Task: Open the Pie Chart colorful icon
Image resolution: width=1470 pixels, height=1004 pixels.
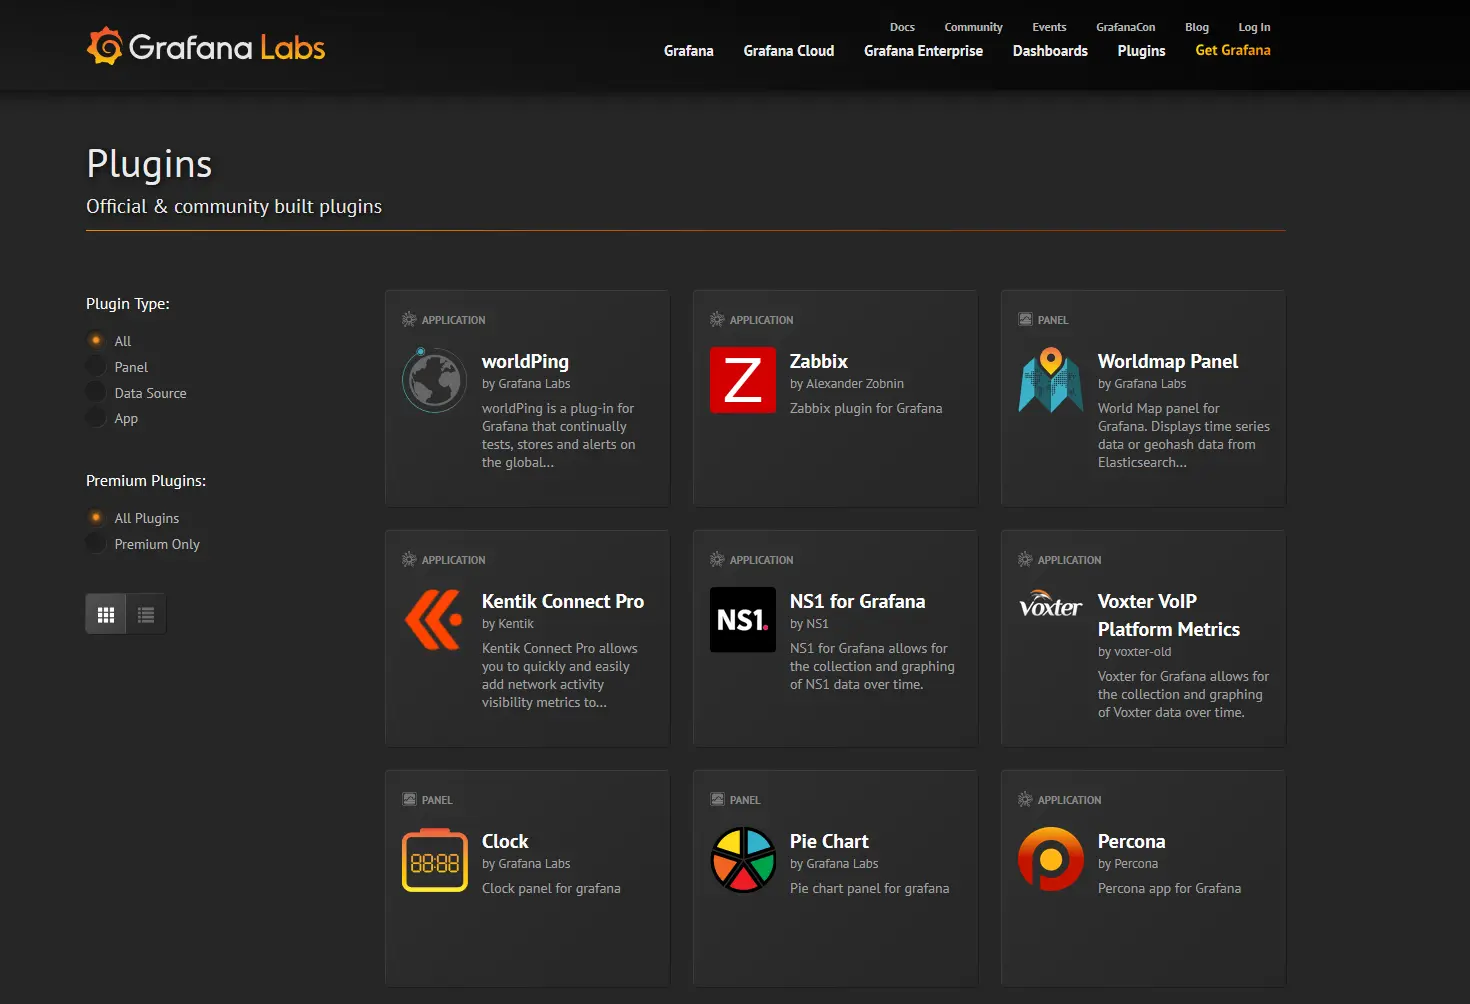Action: [743, 860]
